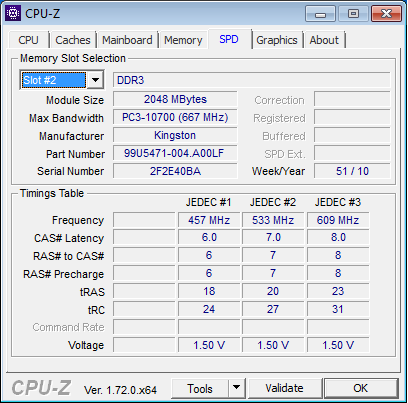Open the Mainboard tab
408x403 pixels.
coord(127,40)
